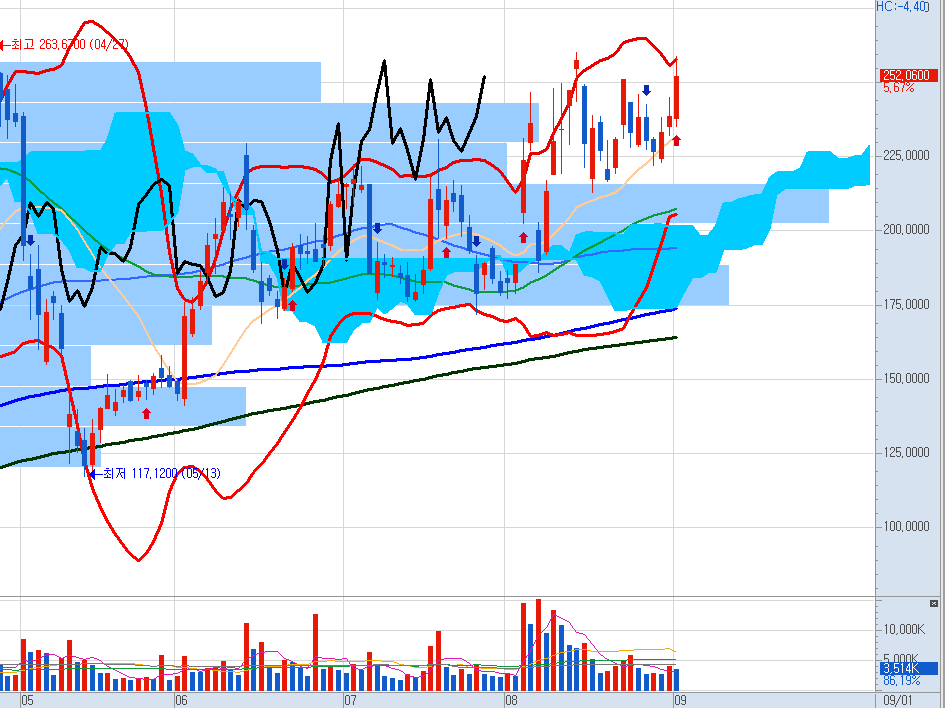This screenshot has height=708, width=945.
Task: Click the 175,0000 price axis label
Action: (906, 304)
